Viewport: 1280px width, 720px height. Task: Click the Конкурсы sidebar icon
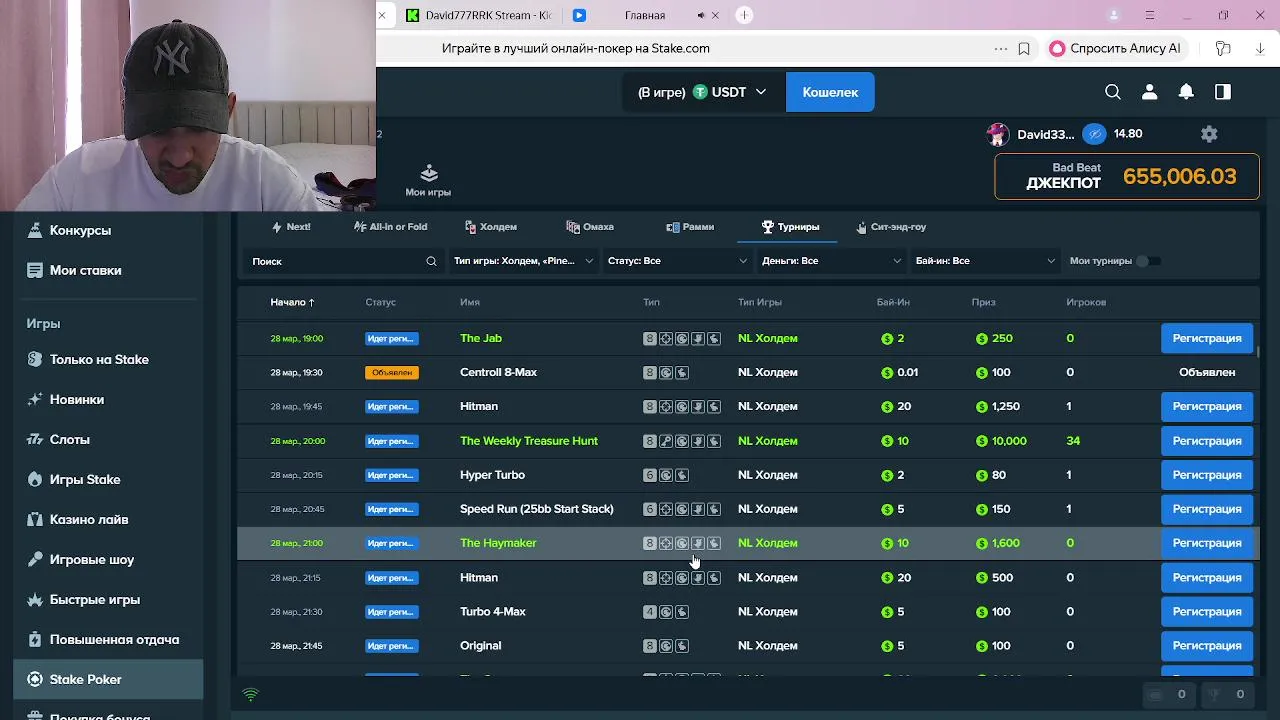(x=35, y=230)
